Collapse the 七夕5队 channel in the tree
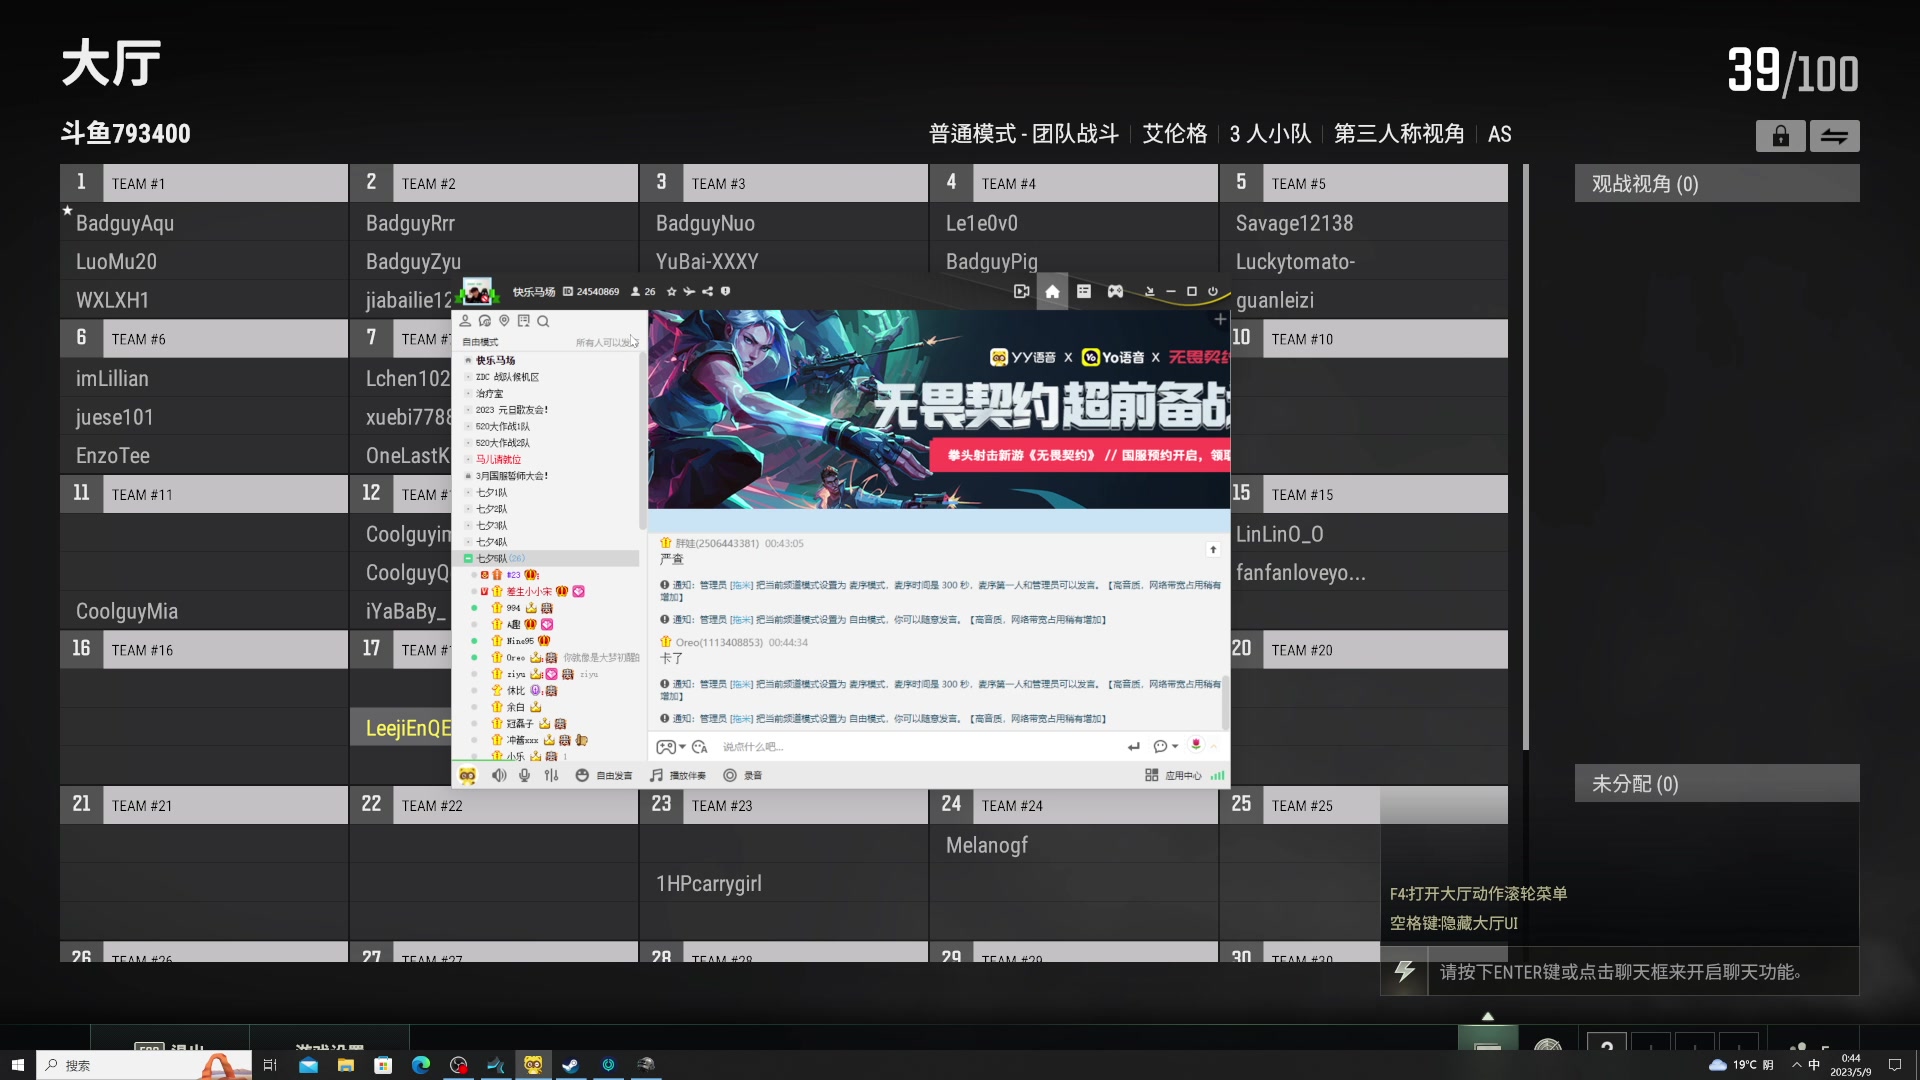 click(468, 558)
